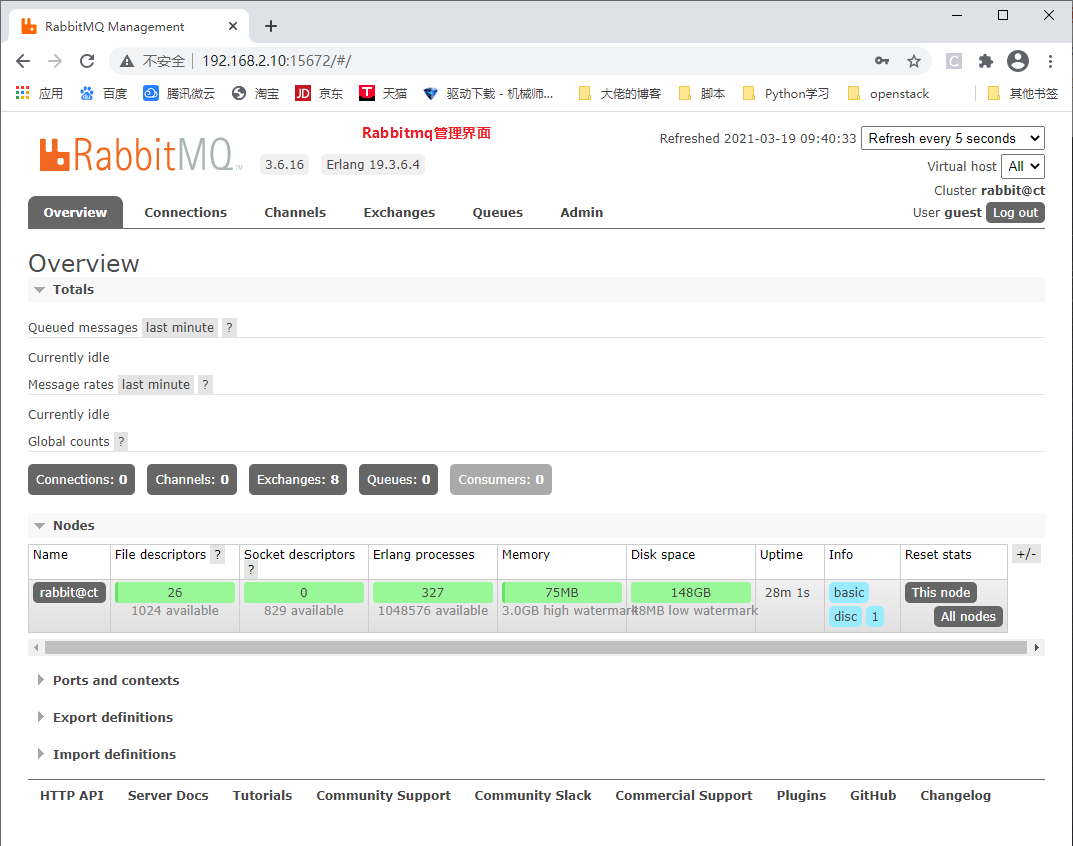This screenshot has height=846, width=1073.
Task: Open the 驱动下载 bookmark
Action: click(x=488, y=93)
